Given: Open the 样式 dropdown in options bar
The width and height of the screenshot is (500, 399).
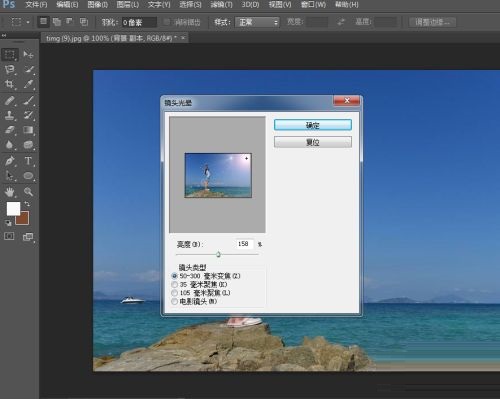Looking at the screenshot, I should pyautogui.click(x=257, y=22).
